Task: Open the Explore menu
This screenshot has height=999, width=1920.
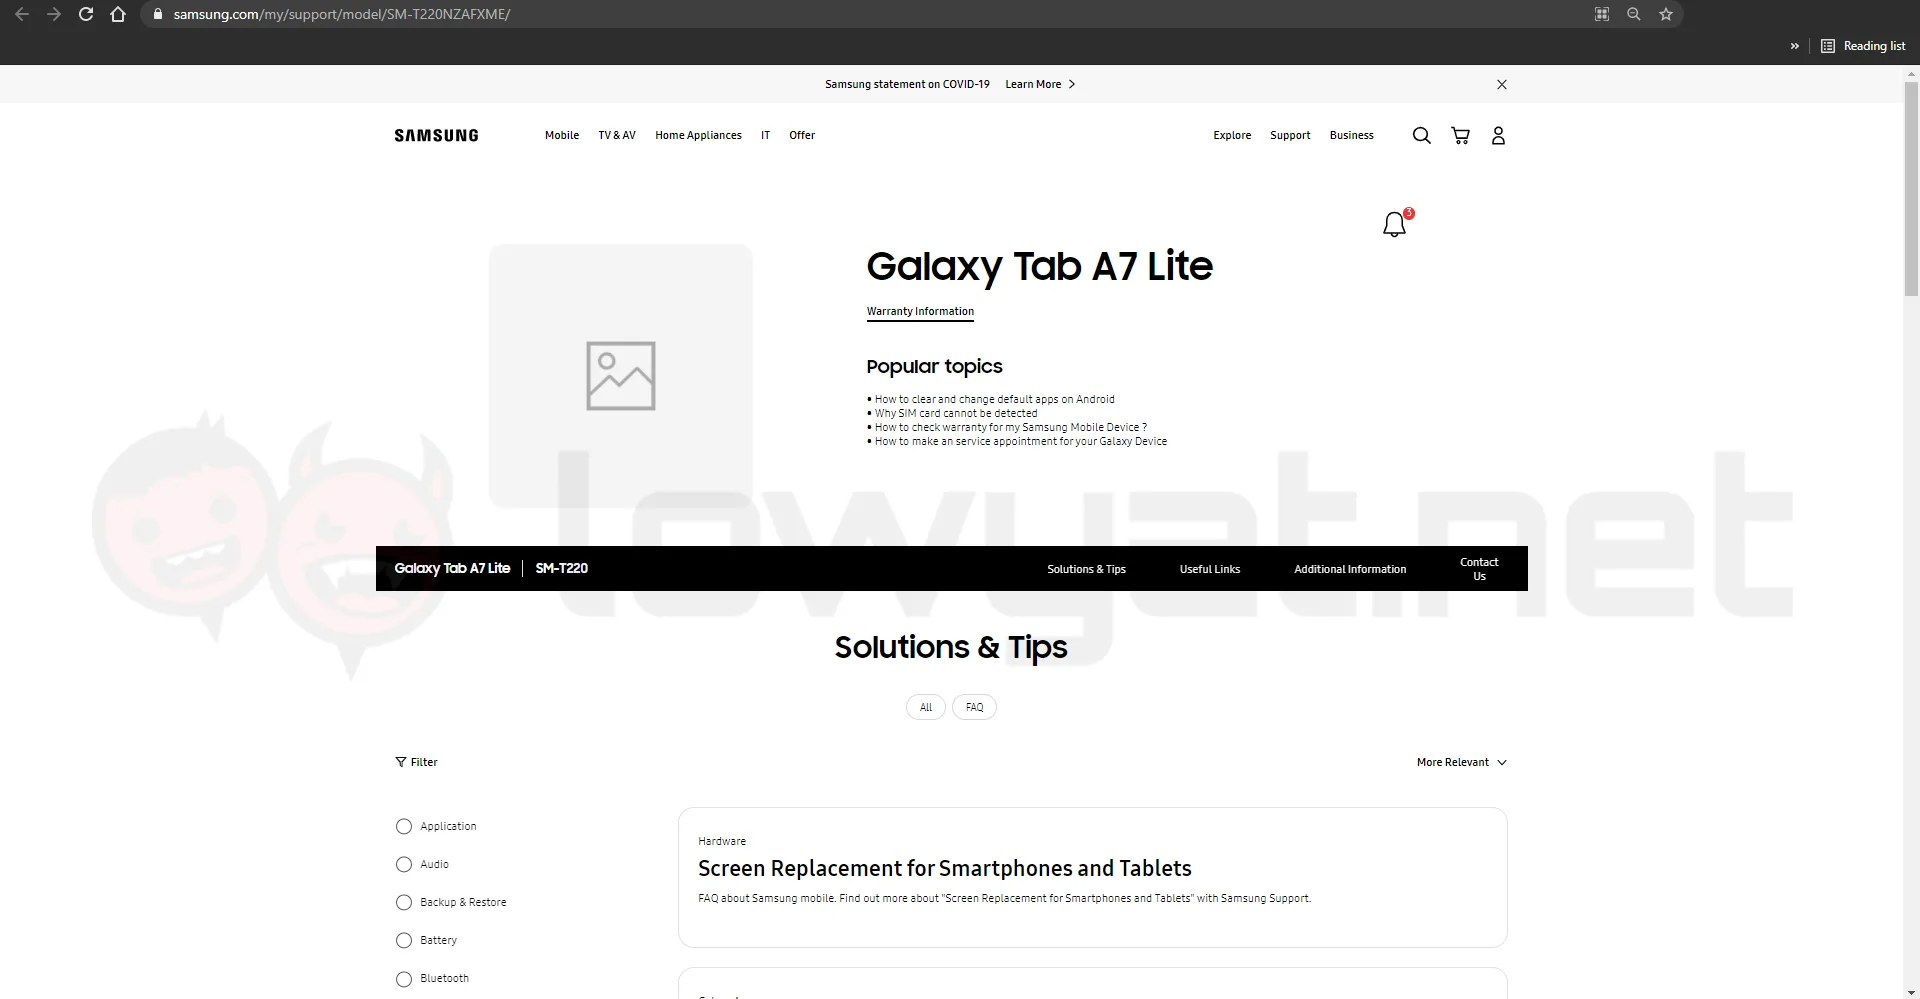Action: click(1232, 135)
